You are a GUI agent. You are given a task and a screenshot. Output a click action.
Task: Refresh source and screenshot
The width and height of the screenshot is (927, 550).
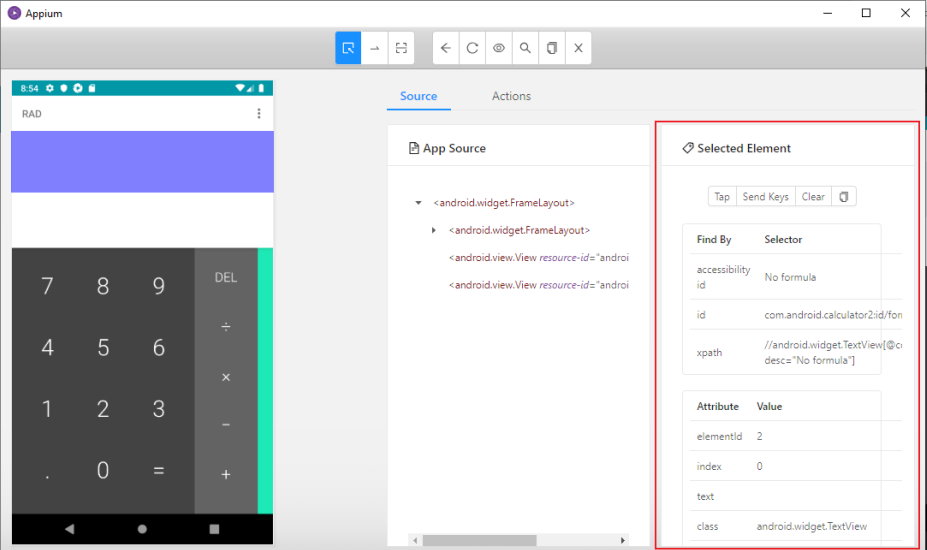click(472, 48)
